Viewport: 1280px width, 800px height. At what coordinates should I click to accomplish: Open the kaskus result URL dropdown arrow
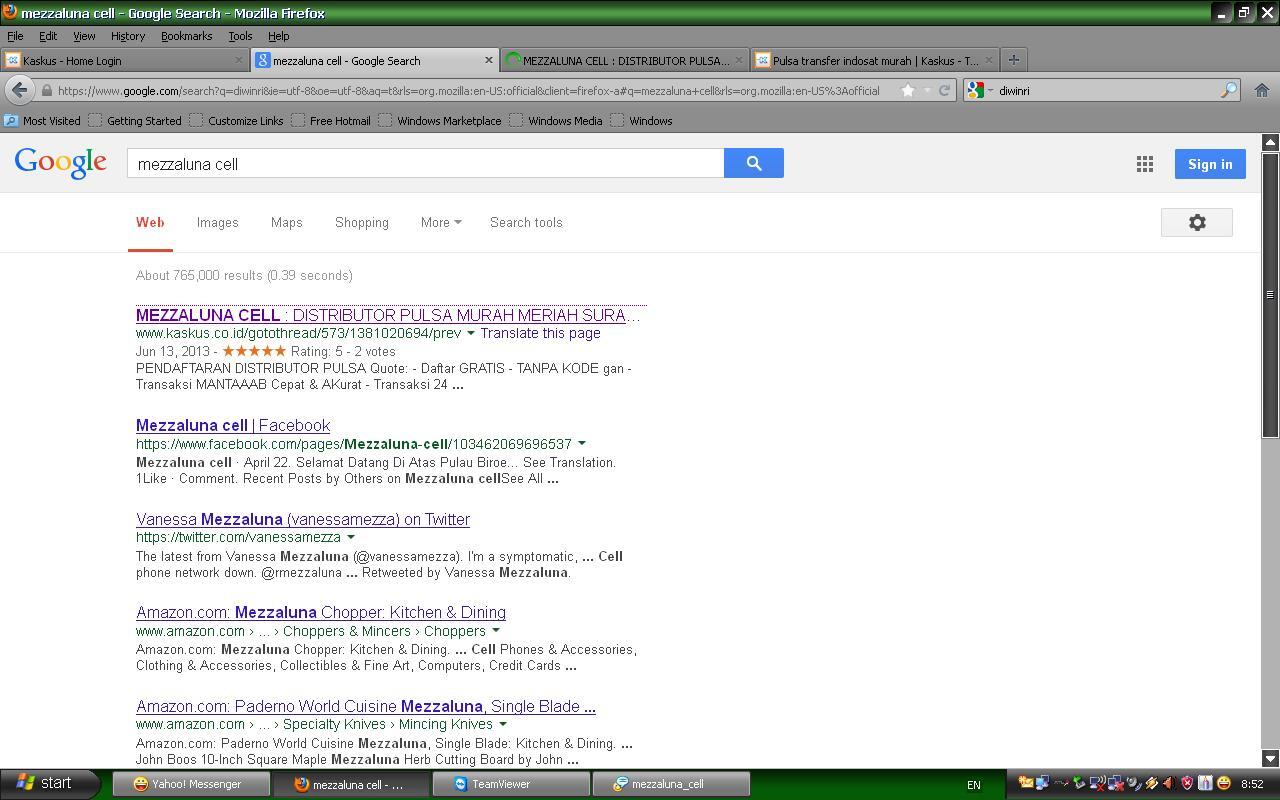[470, 333]
